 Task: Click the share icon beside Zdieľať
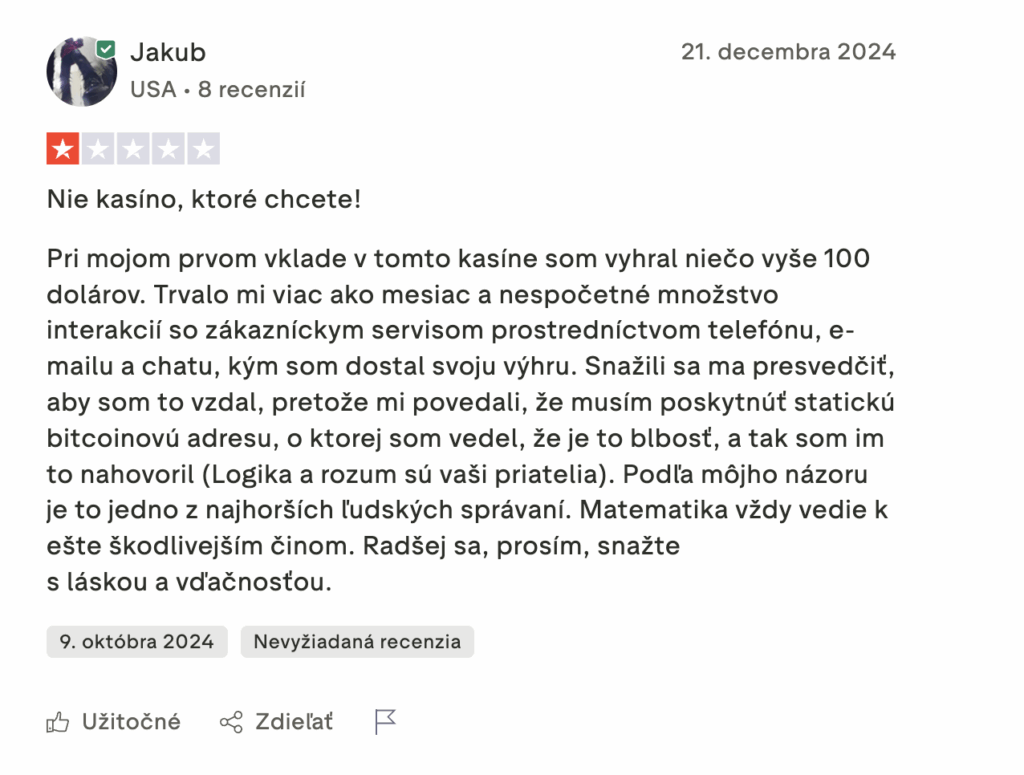pos(231,721)
